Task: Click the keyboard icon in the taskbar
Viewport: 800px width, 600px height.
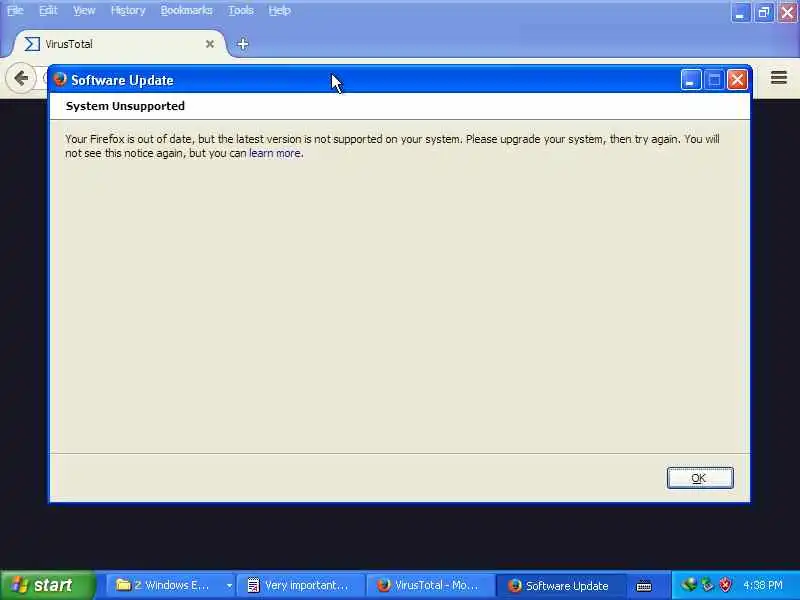Action: [x=644, y=586]
